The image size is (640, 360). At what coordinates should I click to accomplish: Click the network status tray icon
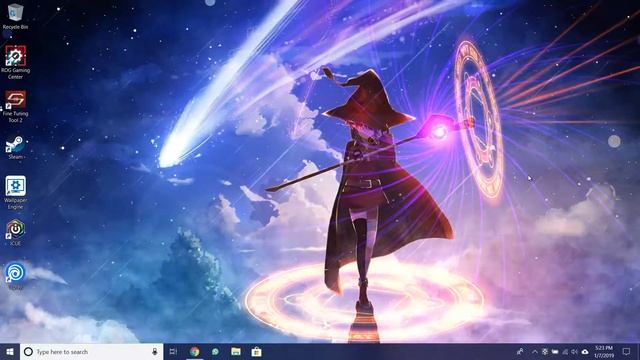tap(565, 351)
